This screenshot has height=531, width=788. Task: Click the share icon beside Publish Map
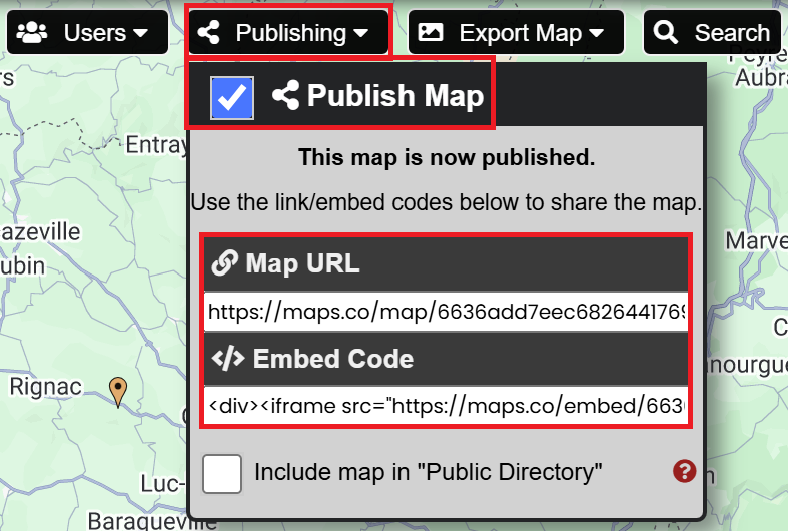click(285, 95)
